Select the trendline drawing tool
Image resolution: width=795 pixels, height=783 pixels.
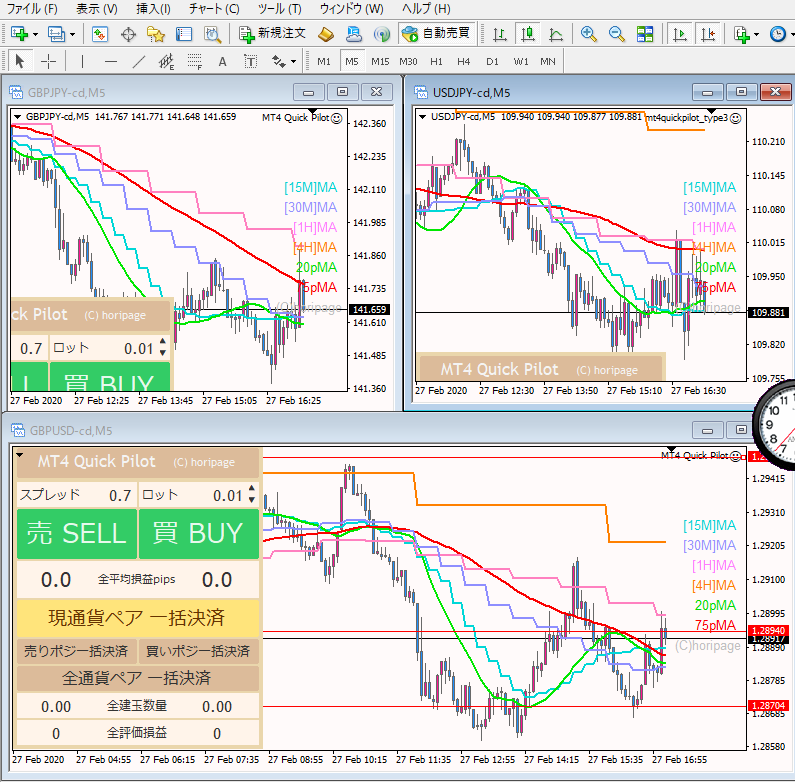138,62
